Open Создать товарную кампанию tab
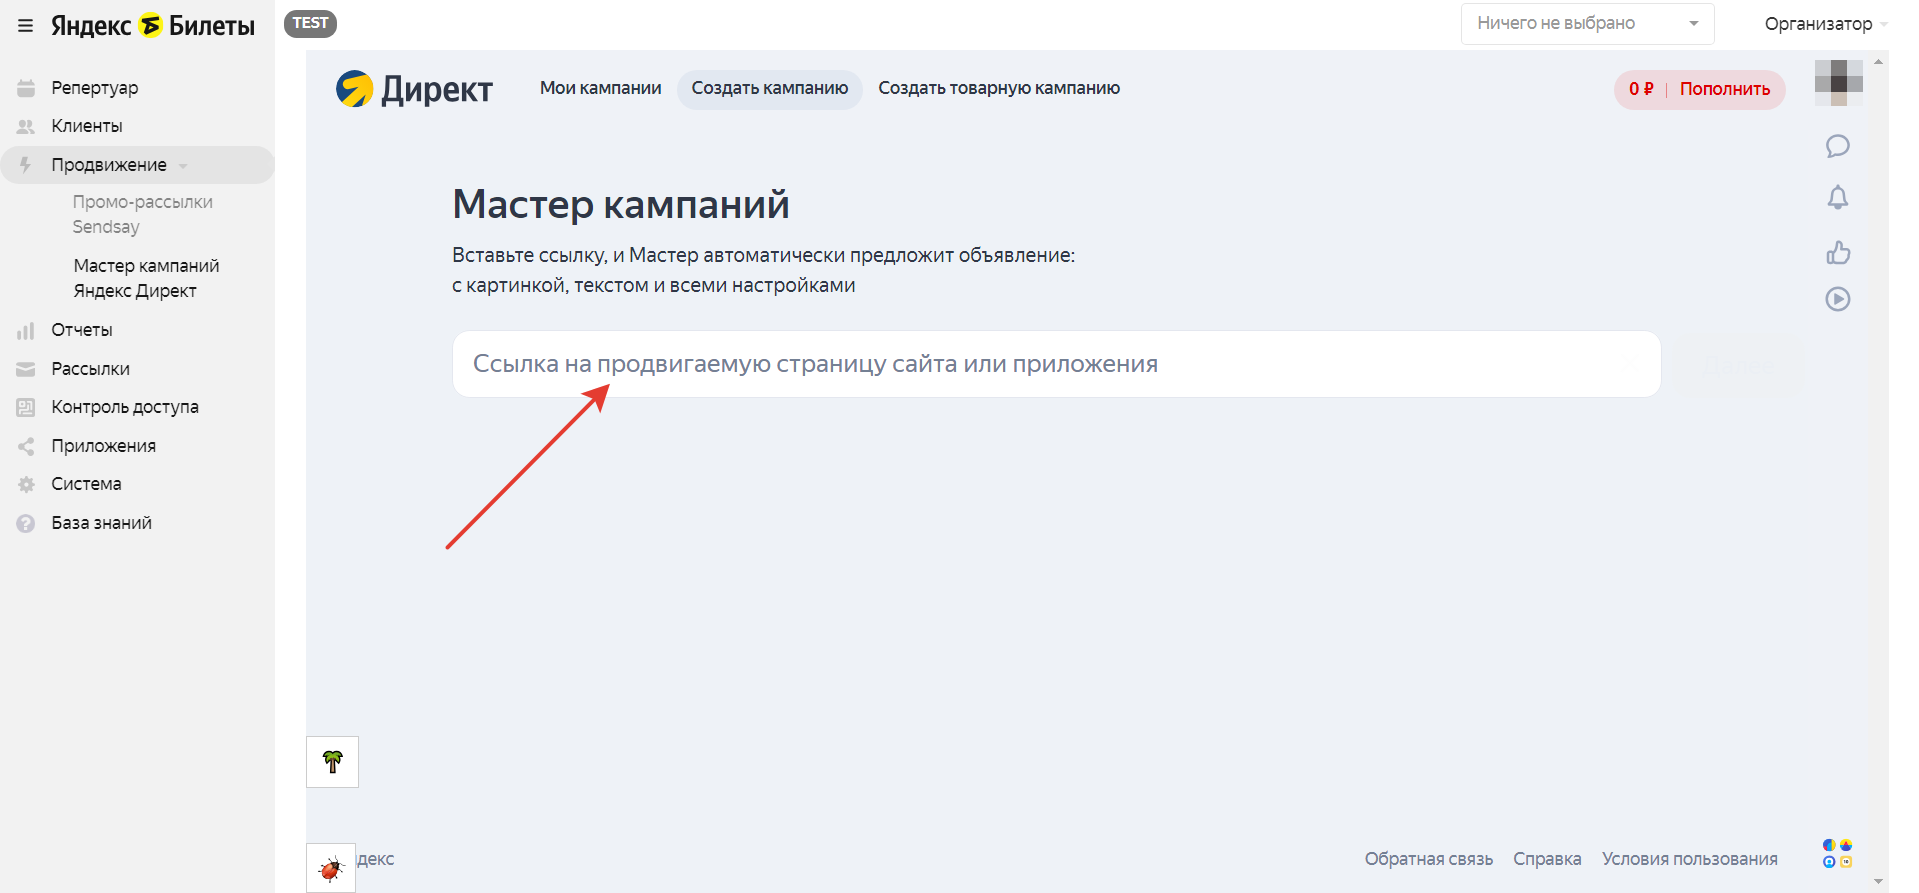 coord(999,88)
